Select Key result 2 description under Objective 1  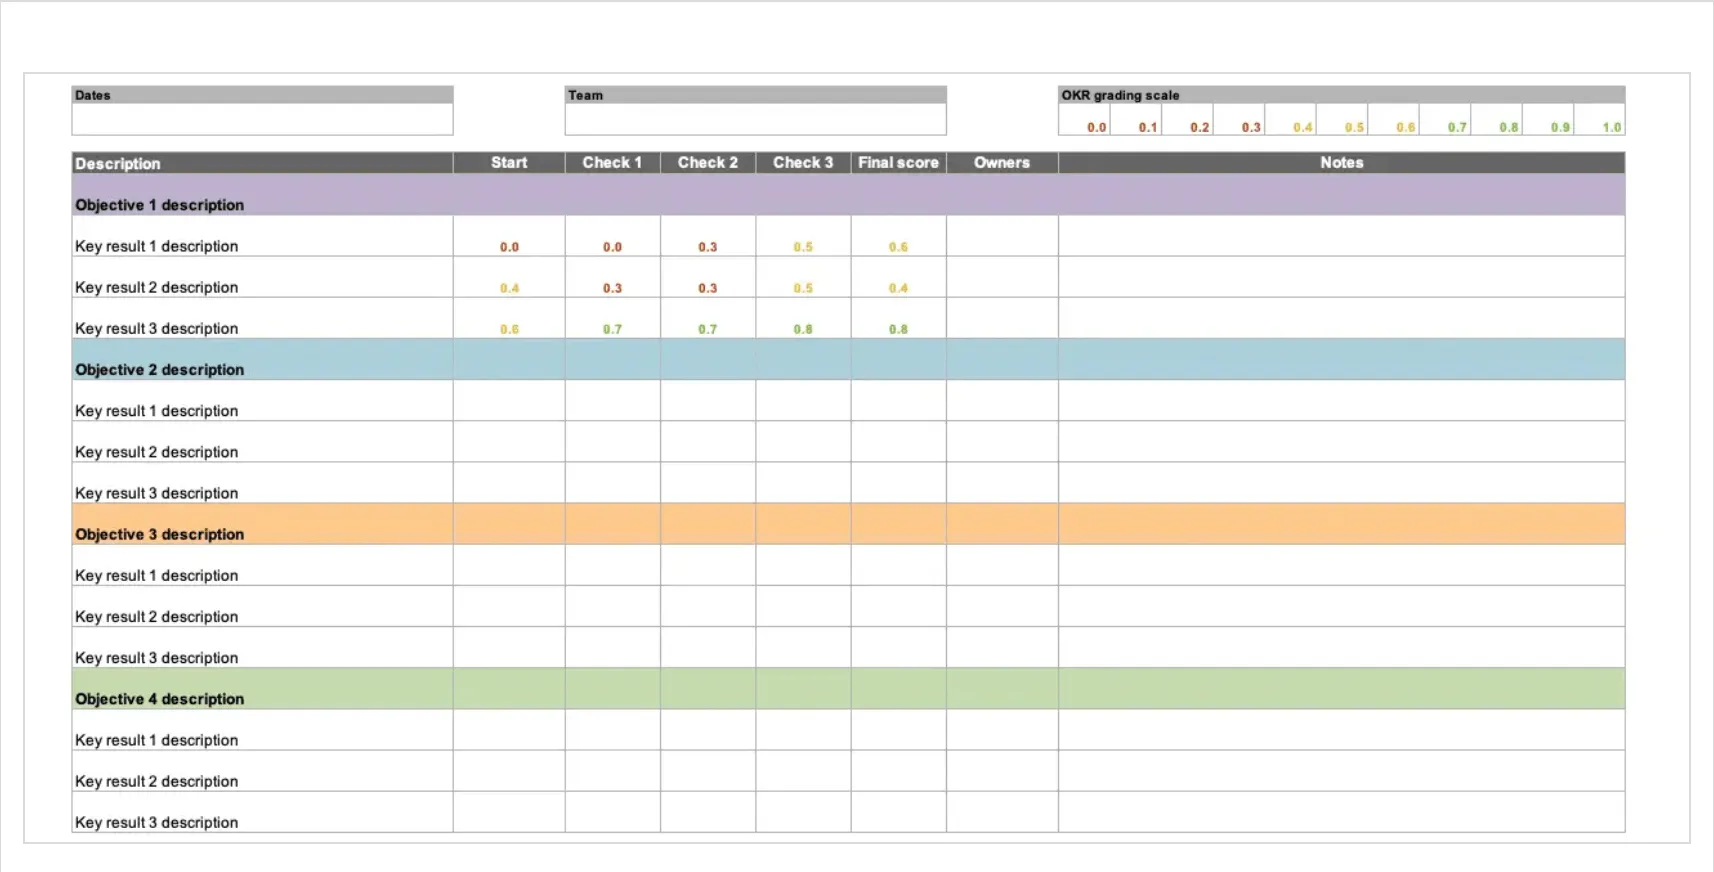point(156,287)
